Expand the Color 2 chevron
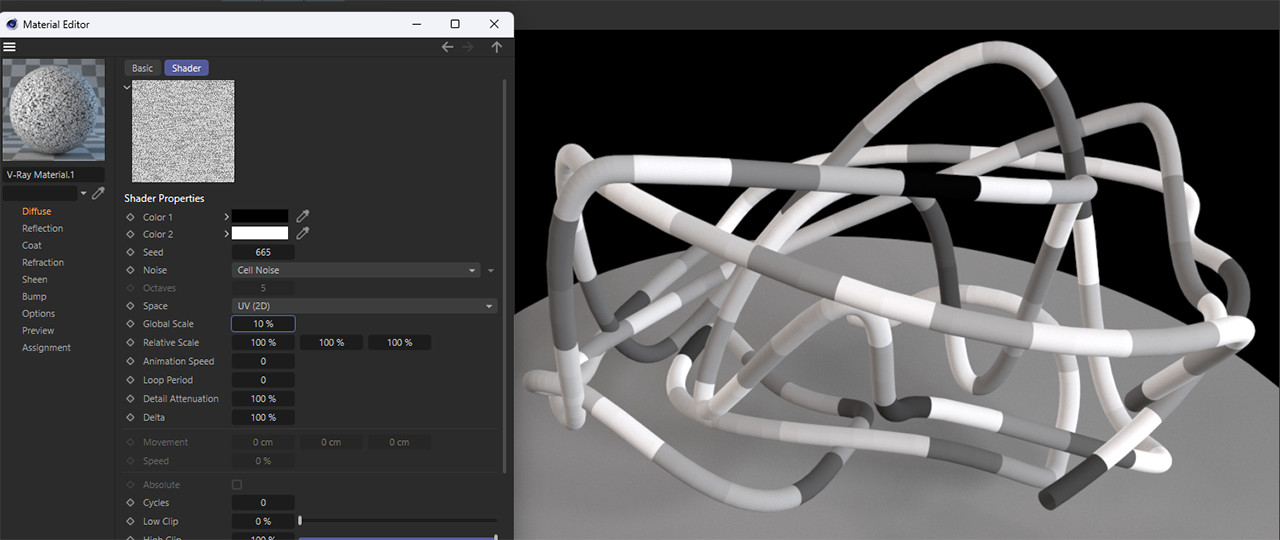The image size is (1280, 540). click(x=226, y=234)
